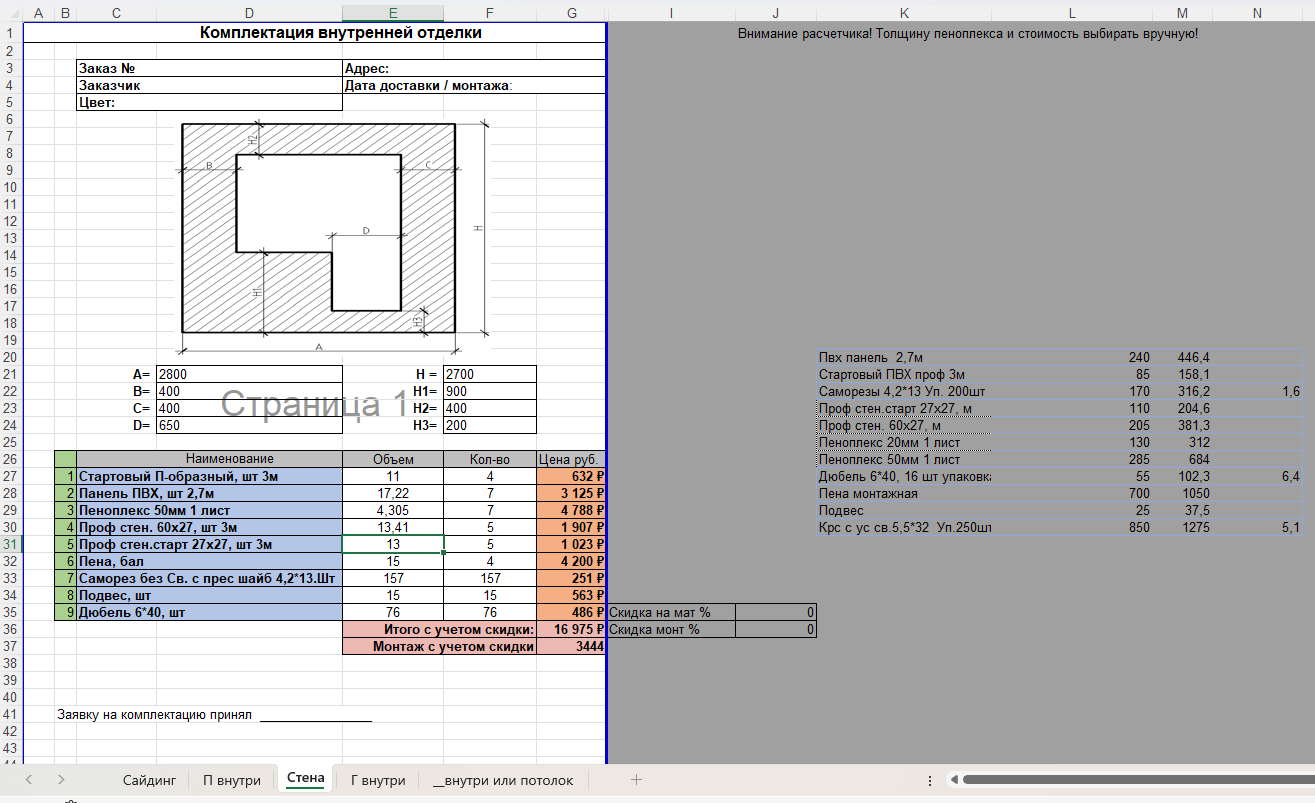This screenshot has width=1315, height=803.
Task: Switch to the Г внутри sheet tab
Action: pyautogui.click(x=378, y=780)
